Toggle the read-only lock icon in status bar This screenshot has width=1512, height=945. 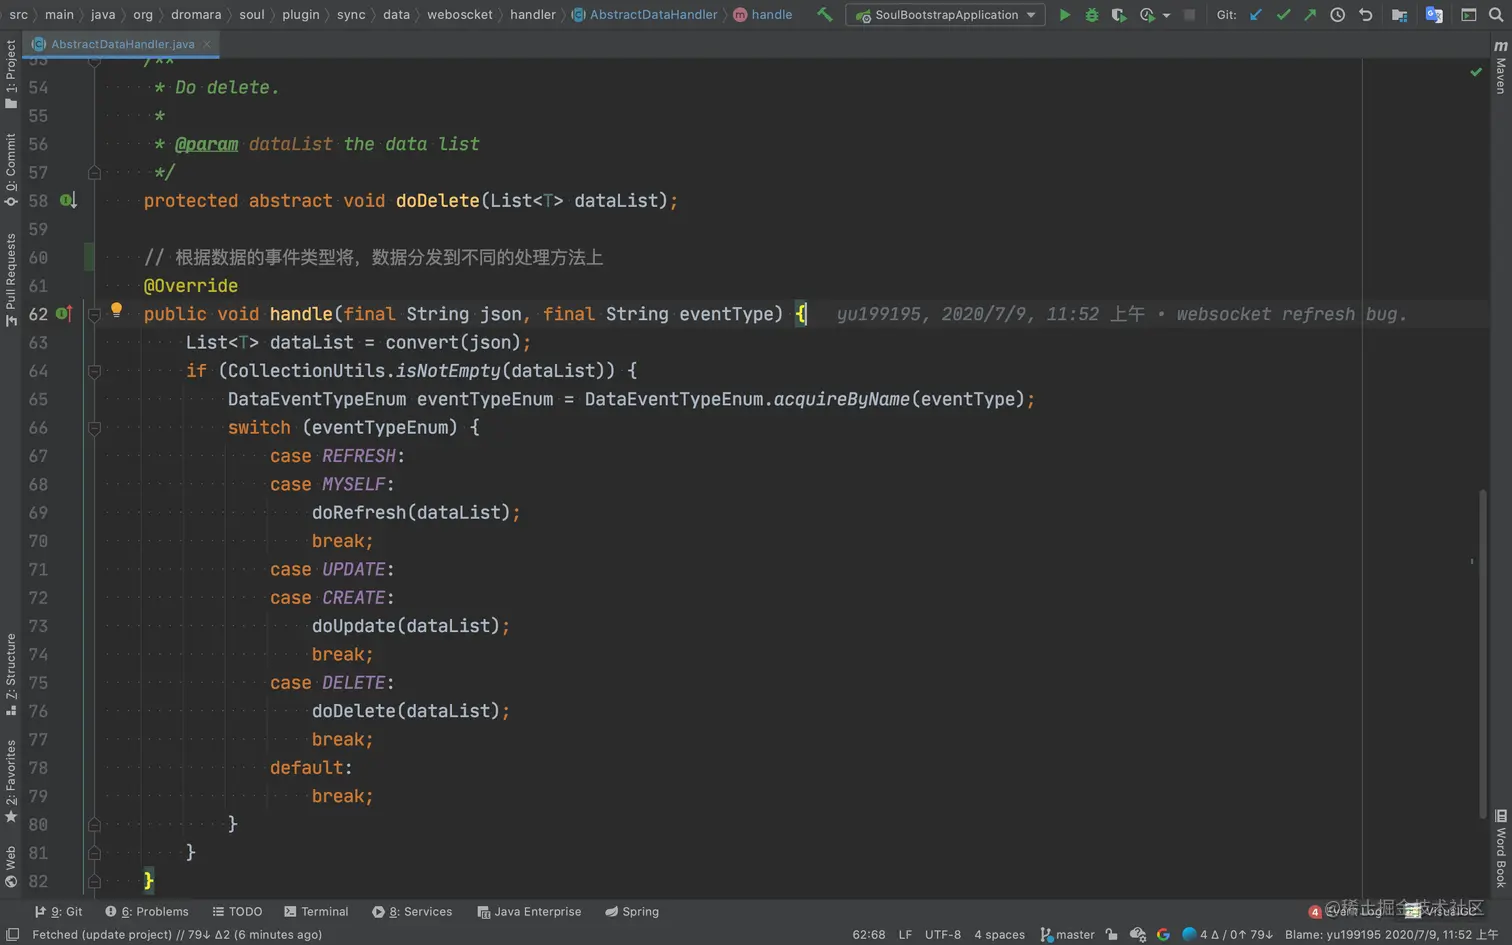pos(1112,935)
